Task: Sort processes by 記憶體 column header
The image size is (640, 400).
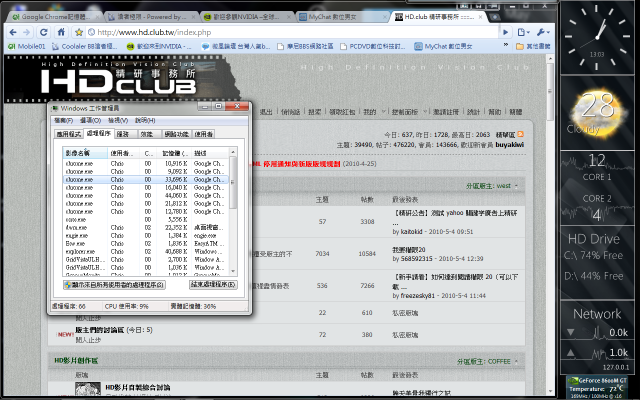Action: pyautogui.click(x=174, y=153)
